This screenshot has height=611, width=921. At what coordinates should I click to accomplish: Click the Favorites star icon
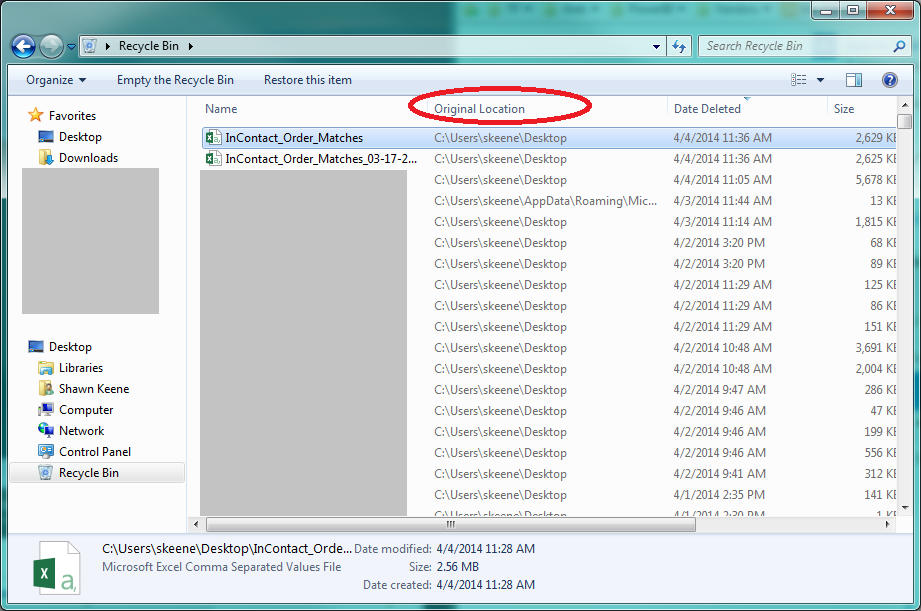pos(36,115)
